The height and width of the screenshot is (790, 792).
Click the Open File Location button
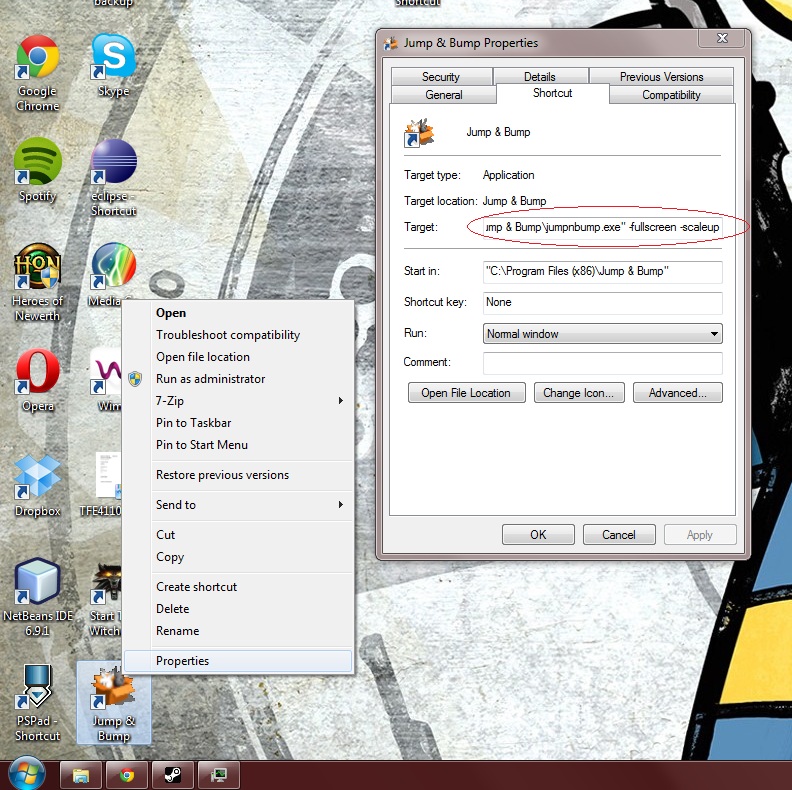(466, 392)
